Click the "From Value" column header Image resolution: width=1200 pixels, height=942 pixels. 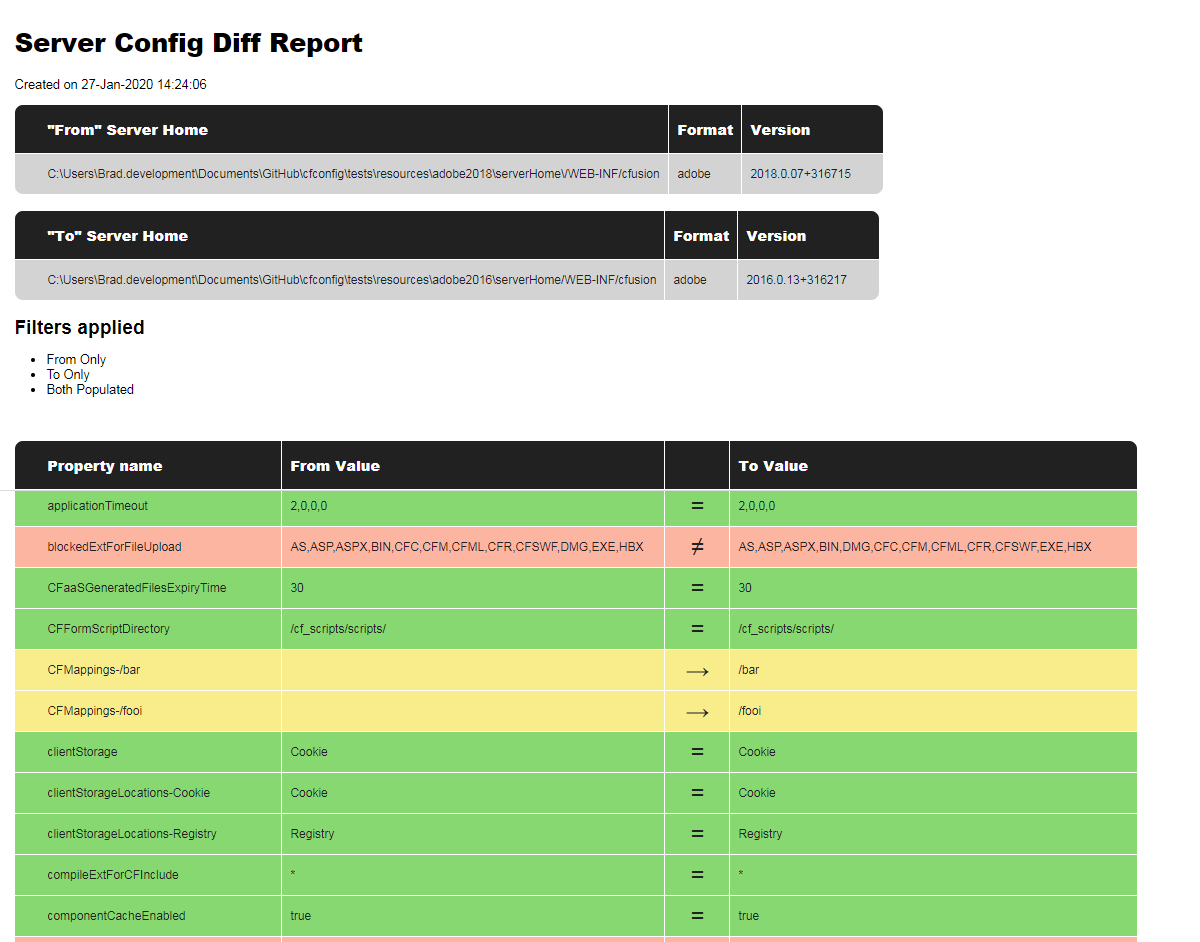[335, 466]
